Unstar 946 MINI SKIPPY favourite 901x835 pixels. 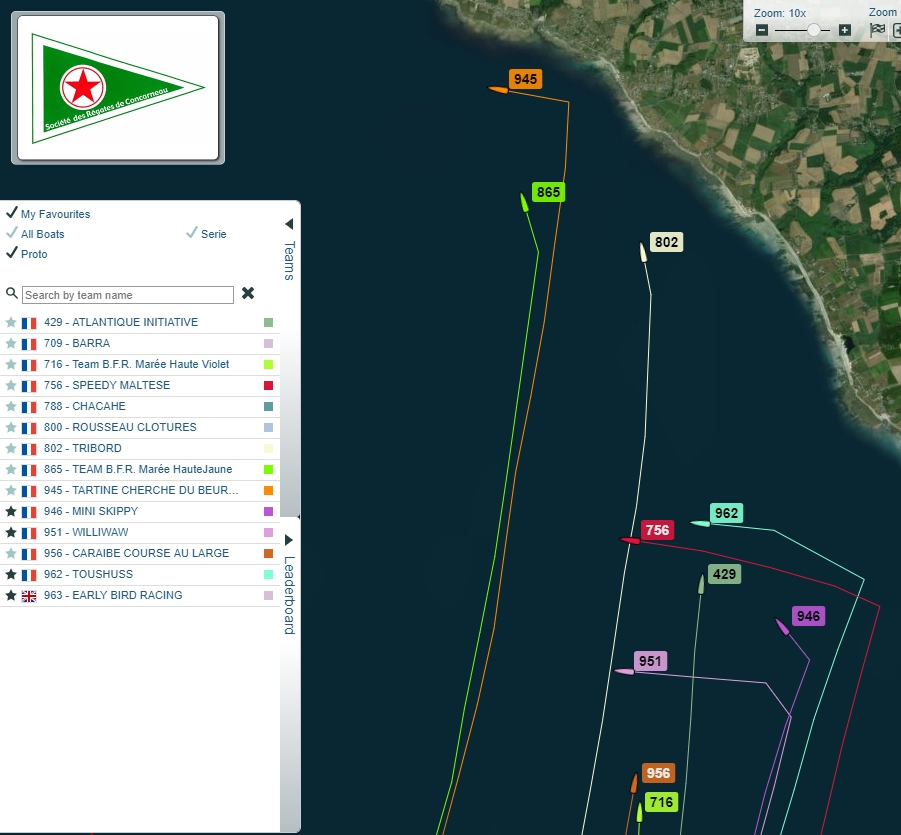click(11, 512)
